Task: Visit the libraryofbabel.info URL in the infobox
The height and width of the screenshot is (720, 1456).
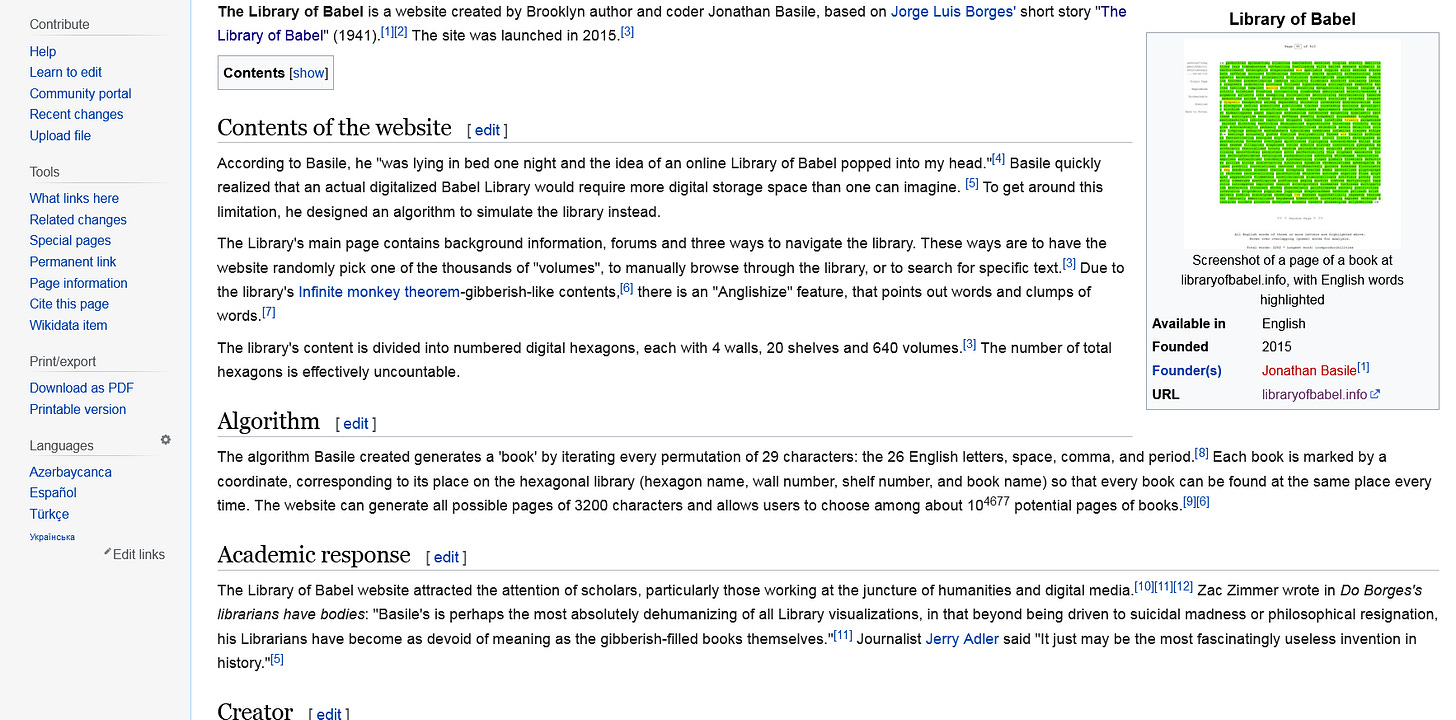Action: (1314, 394)
